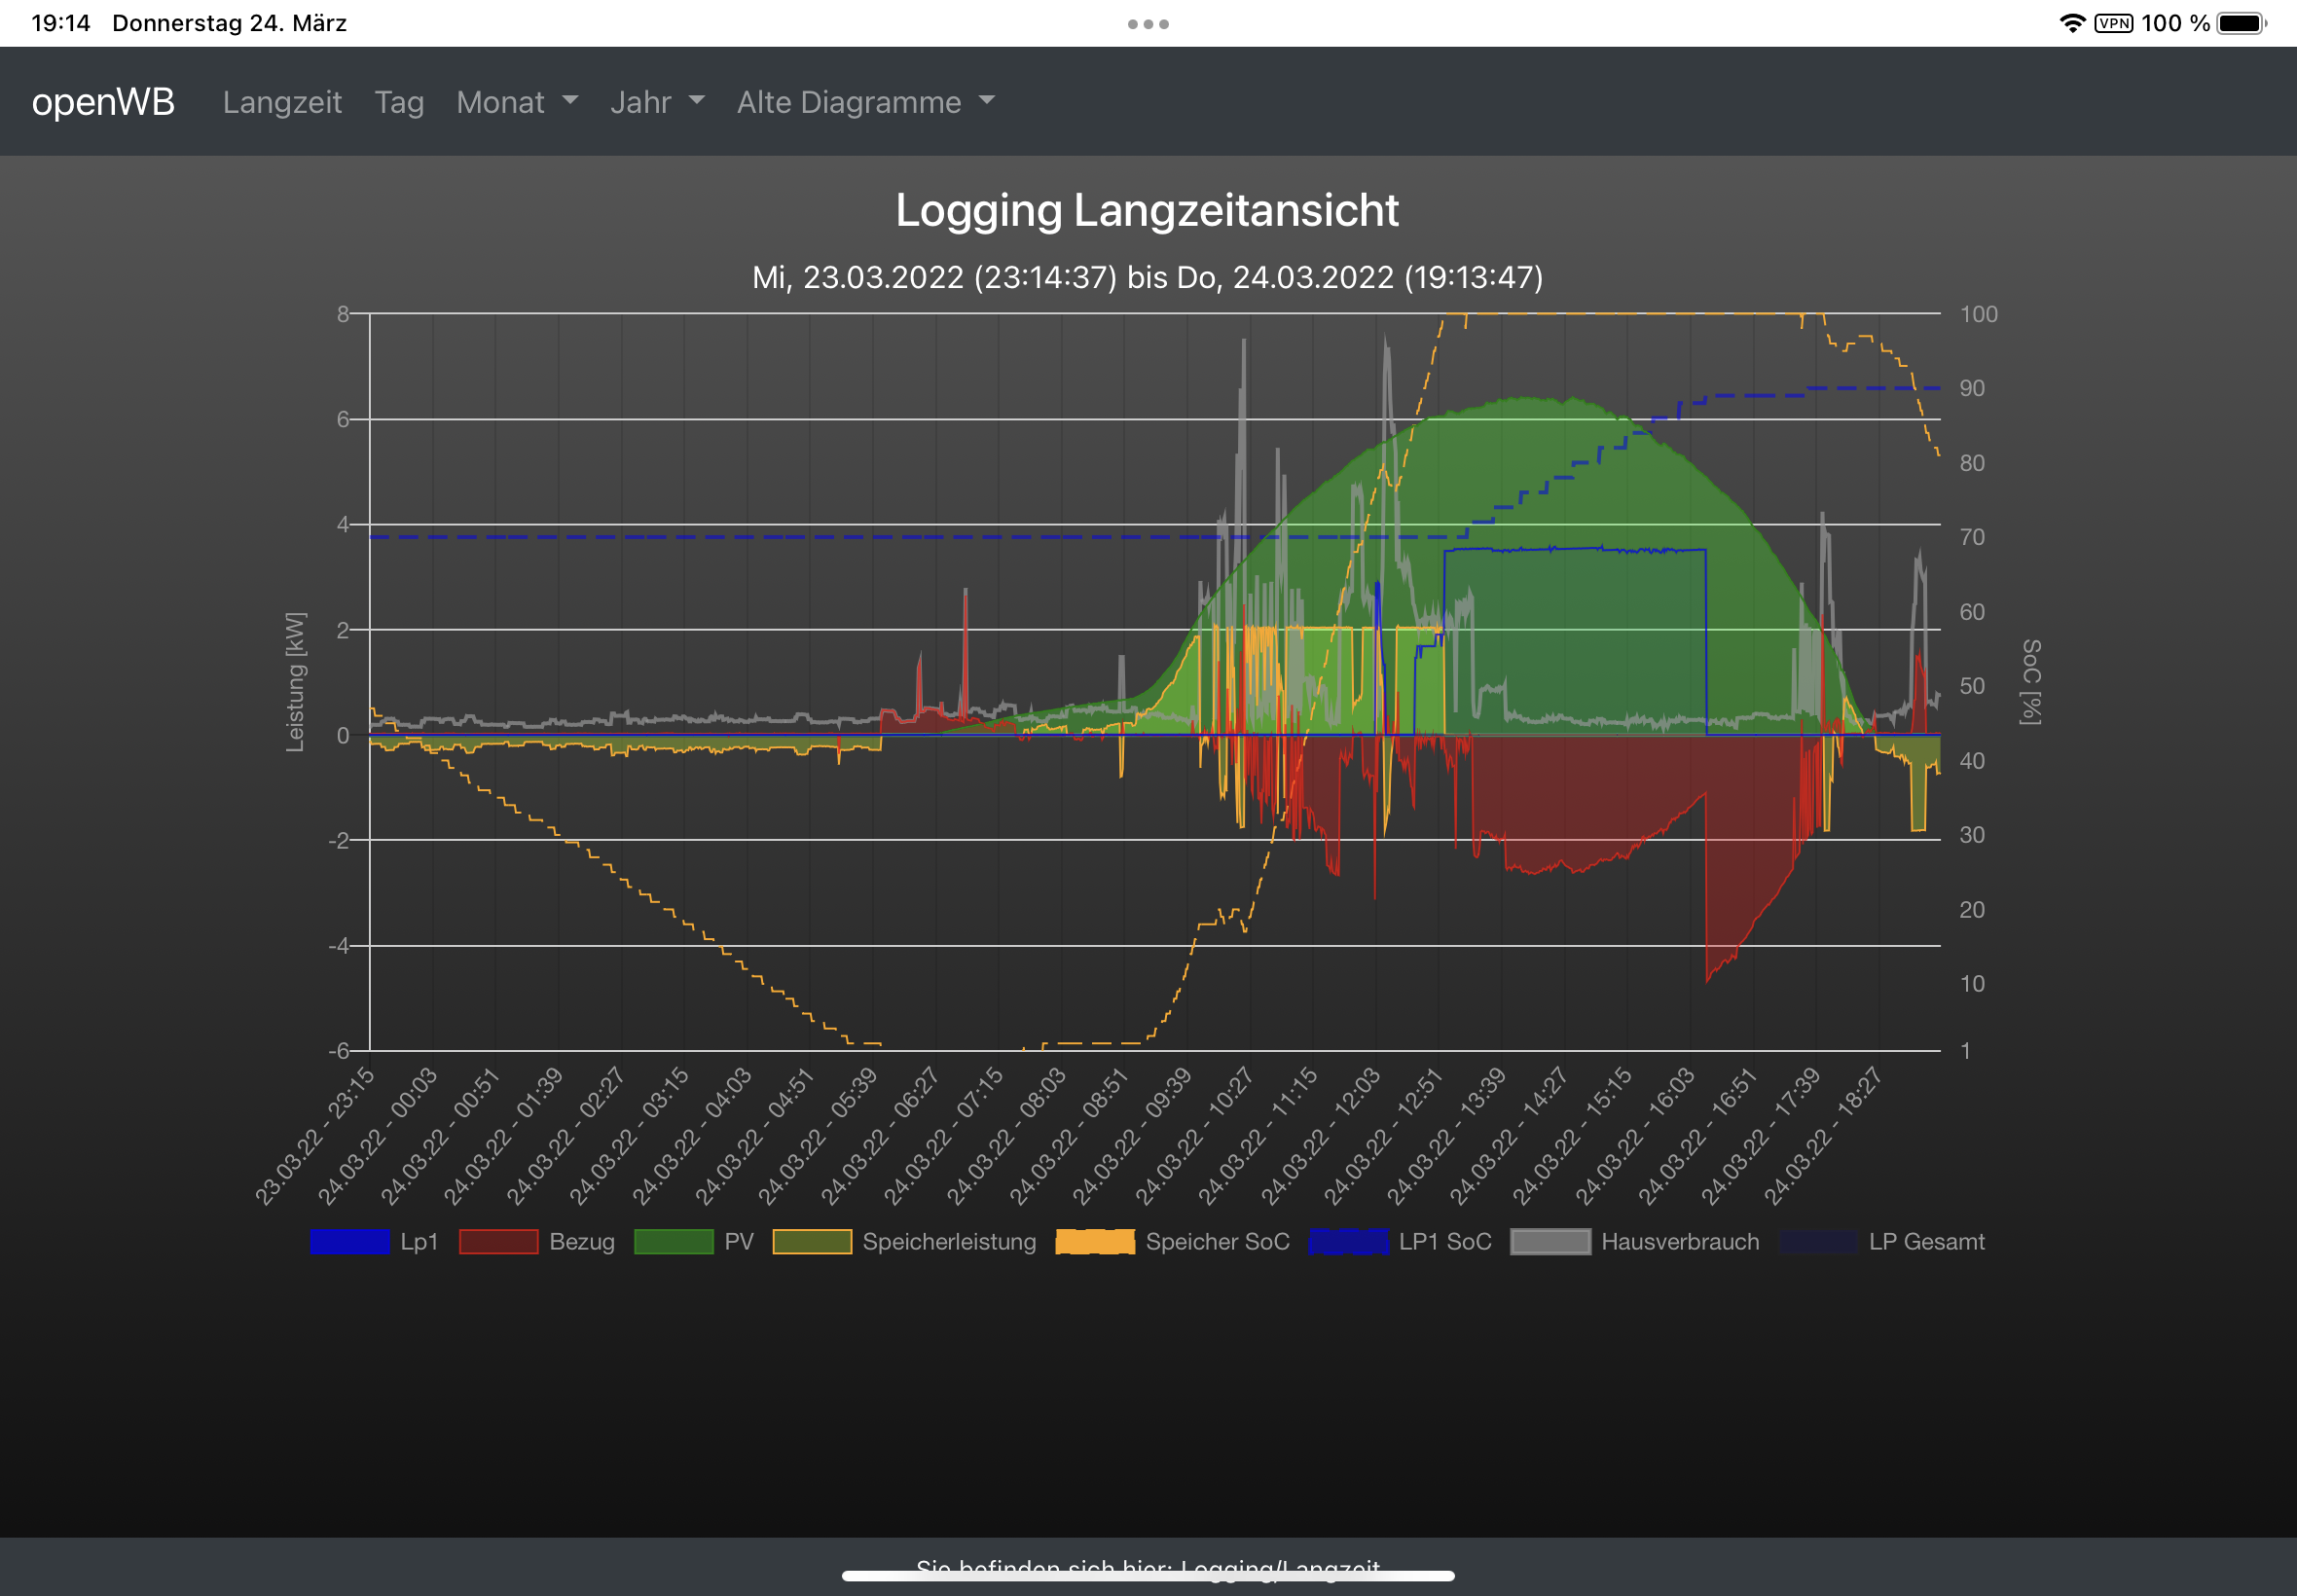Hide the Hausverbrauch dataset via its label
2297x1596 pixels.
pos(1679,1241)
